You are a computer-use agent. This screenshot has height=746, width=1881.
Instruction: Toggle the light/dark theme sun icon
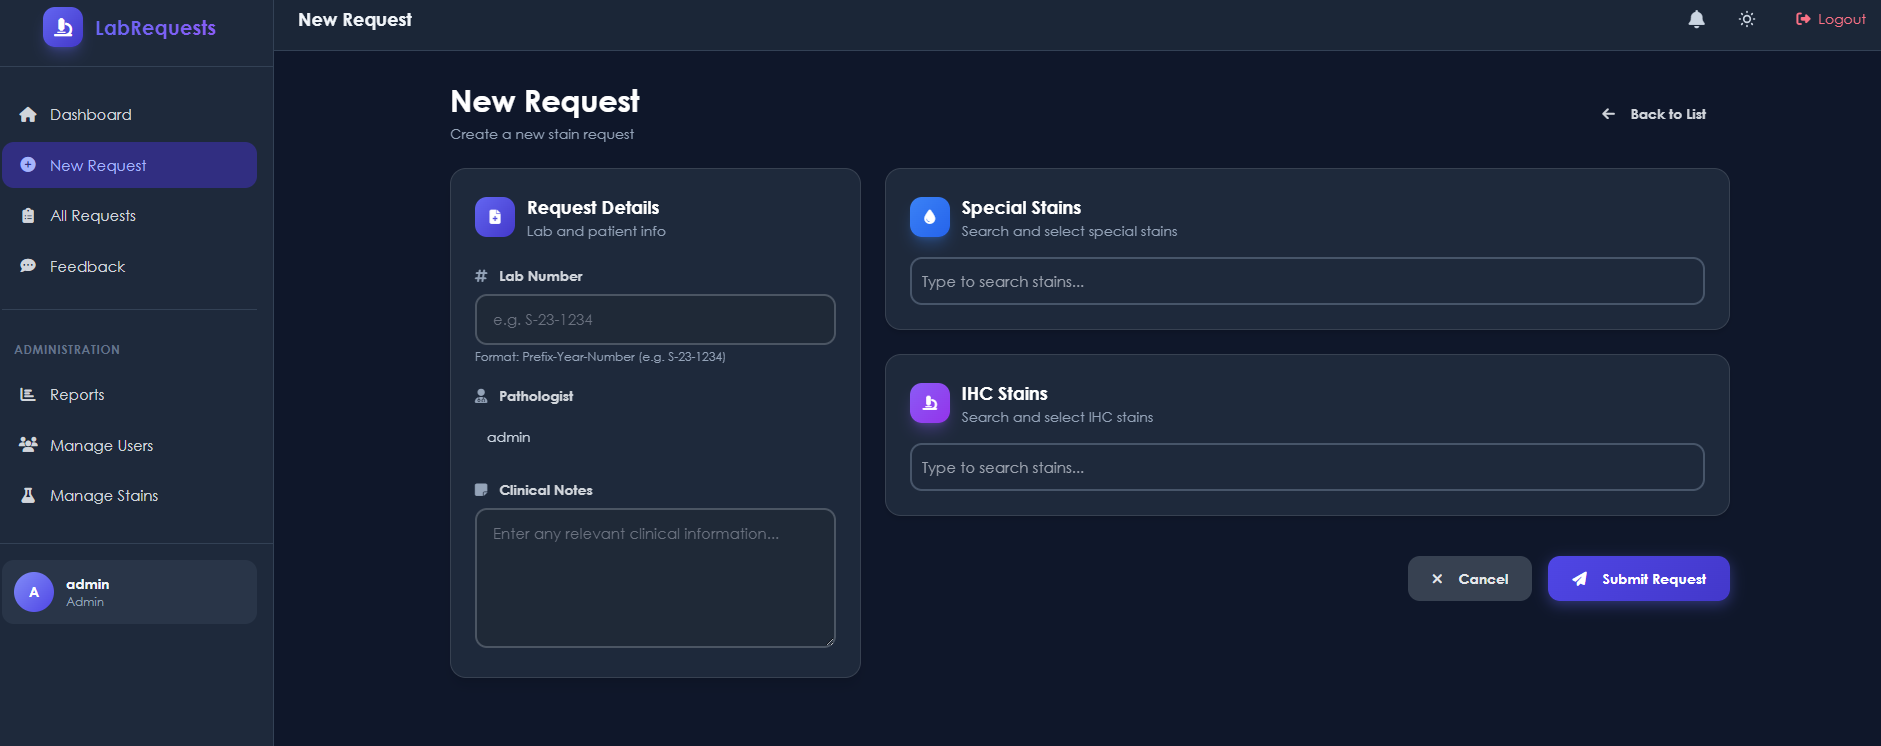tap(1747, 19)
